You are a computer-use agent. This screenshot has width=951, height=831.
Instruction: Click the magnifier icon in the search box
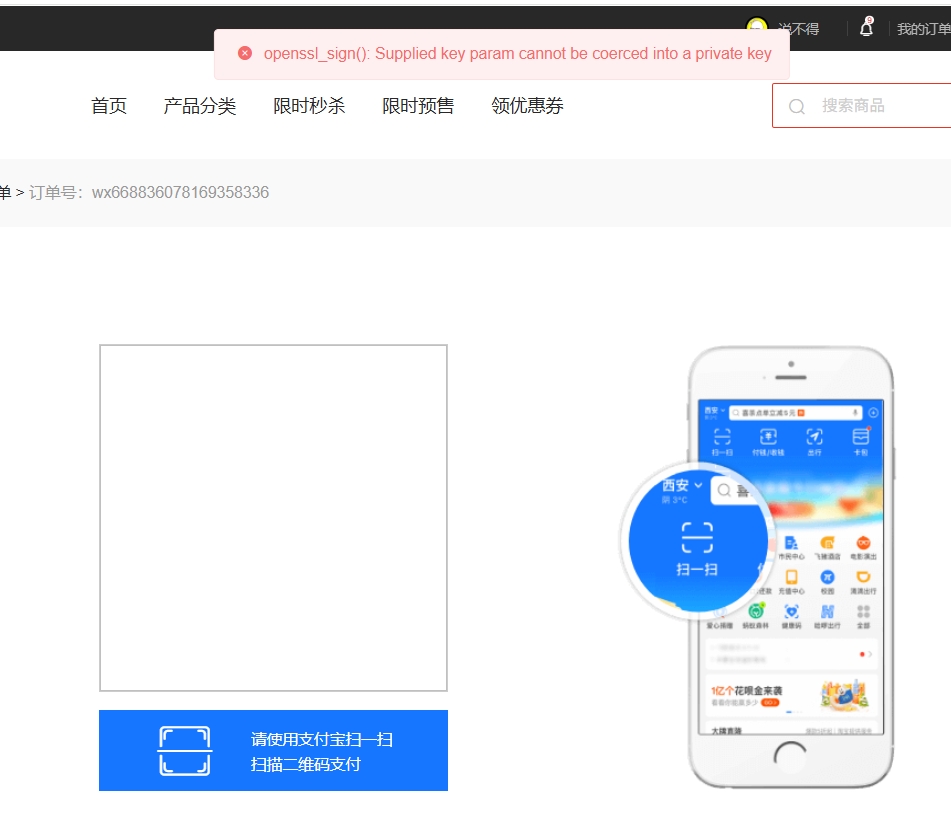click(x=797, y=106)
